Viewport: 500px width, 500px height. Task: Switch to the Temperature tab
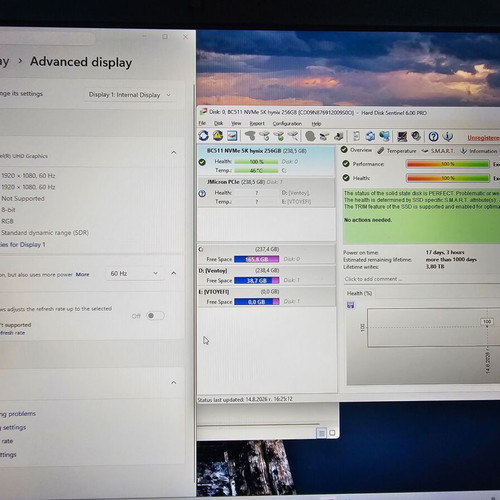coord(397,151)
